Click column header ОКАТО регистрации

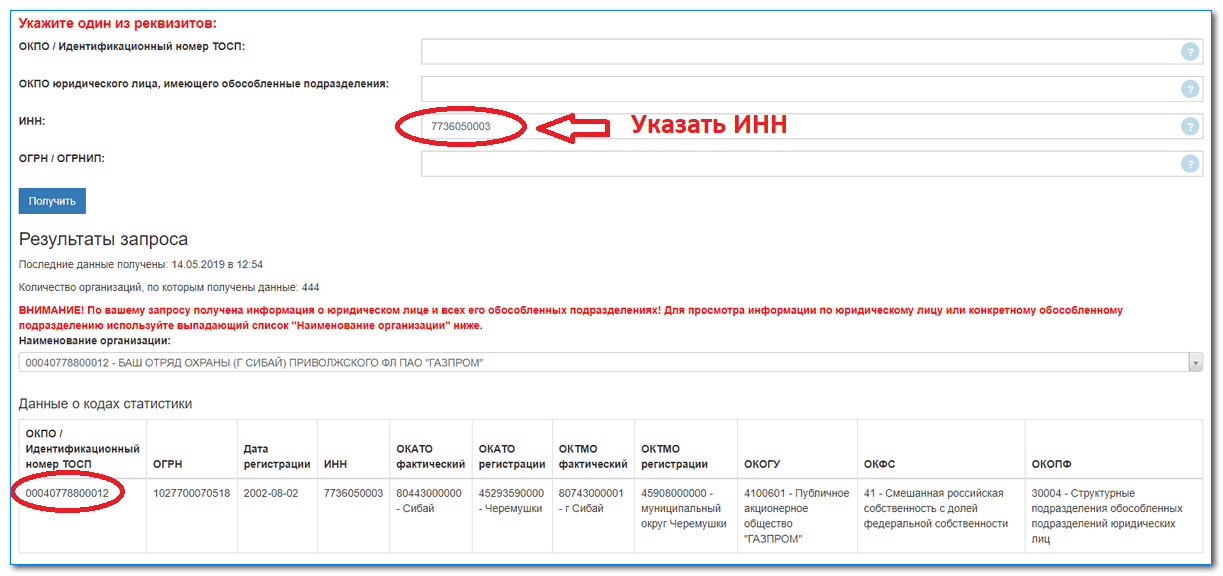coord(511,456)
